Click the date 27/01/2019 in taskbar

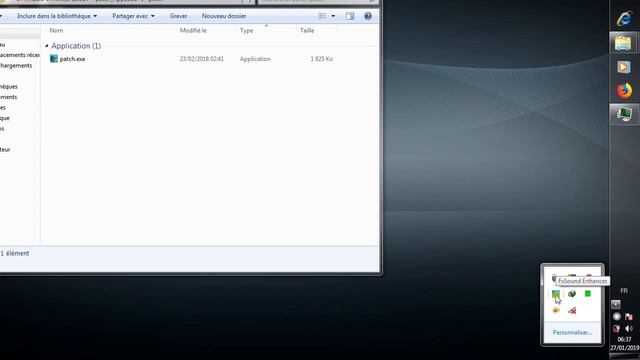(x=625, y=348)
